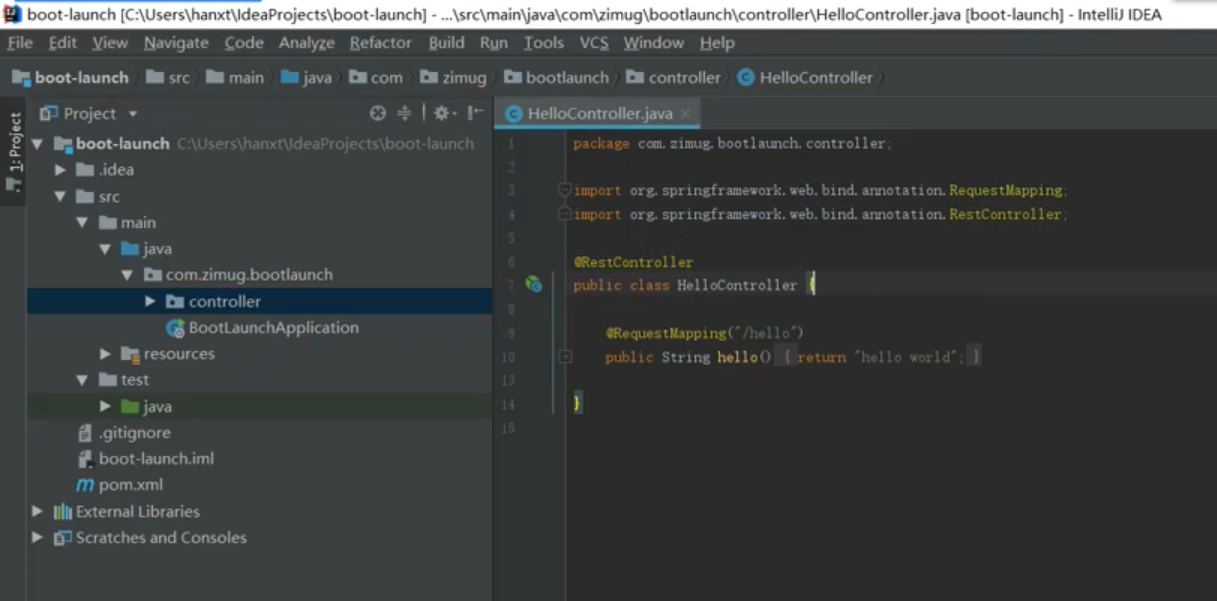Click main in the navigation breadcrumb
The image size is (1217, 601).
(x=235, y=78)
